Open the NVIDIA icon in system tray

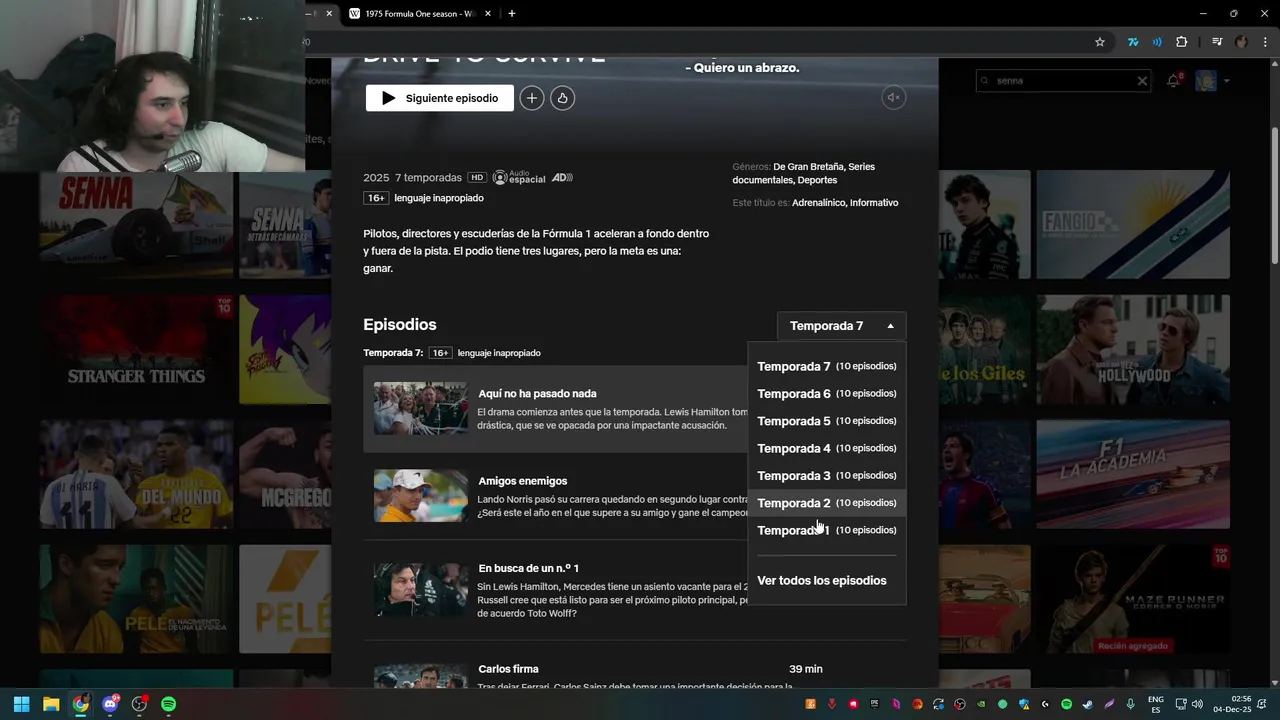coord(981,704)
